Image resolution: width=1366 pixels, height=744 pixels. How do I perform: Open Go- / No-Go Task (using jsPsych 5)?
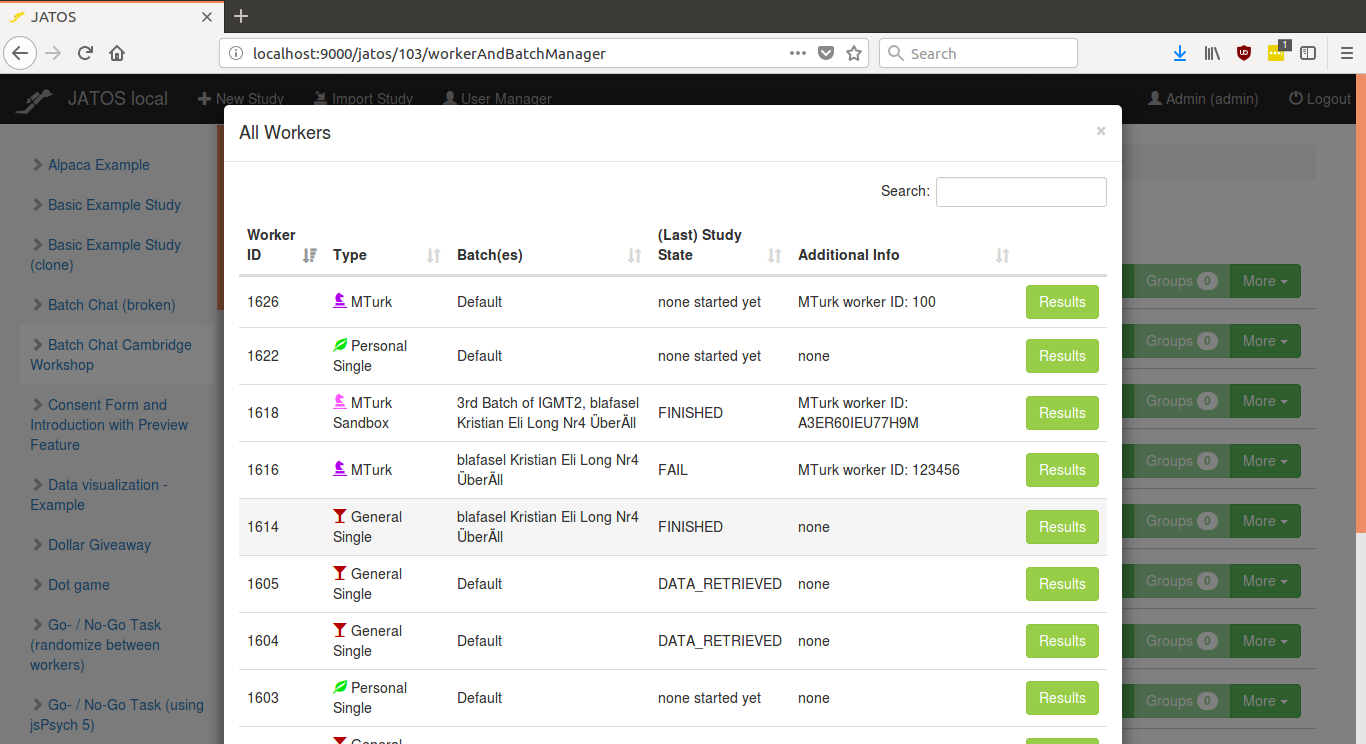click(117, 715)
